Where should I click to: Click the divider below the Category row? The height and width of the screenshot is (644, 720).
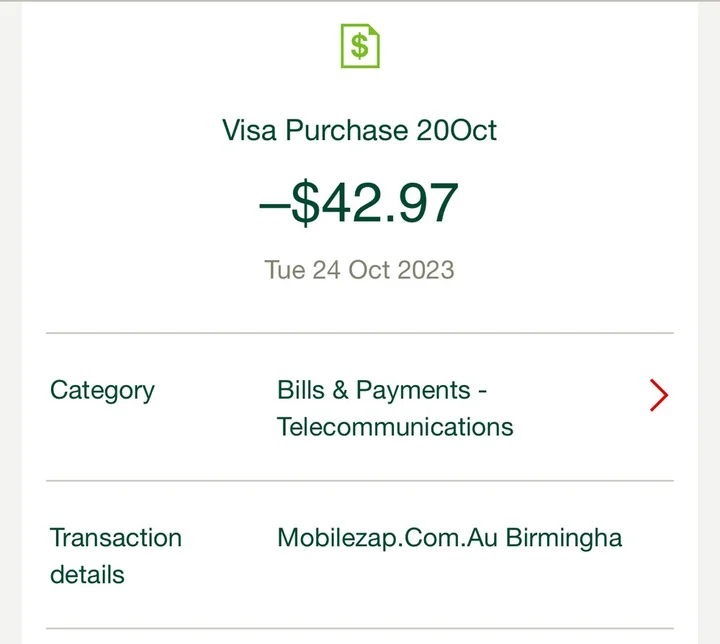coord(359,481)
